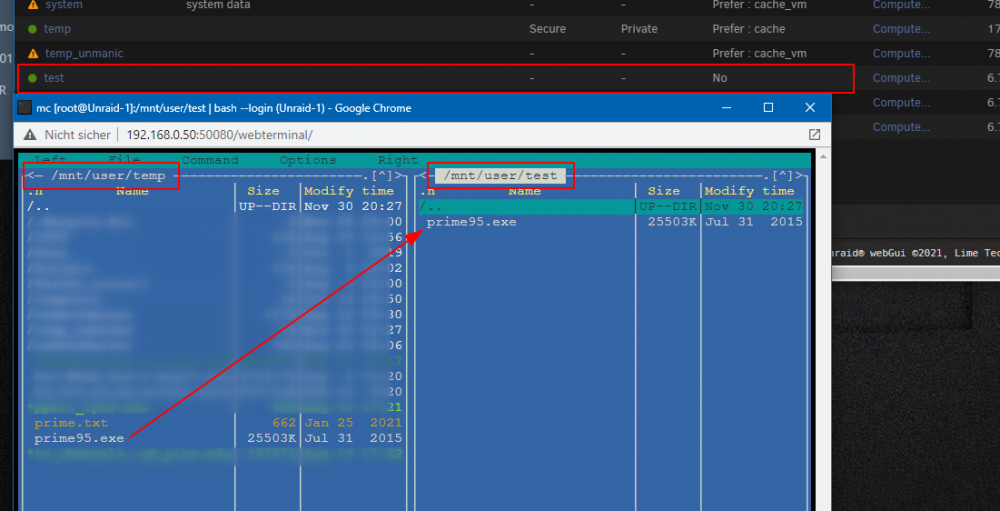Viewport: 1000px width, 511px height.
Task: Click the warning triangle for system share
Action: [x=33, y=4]
